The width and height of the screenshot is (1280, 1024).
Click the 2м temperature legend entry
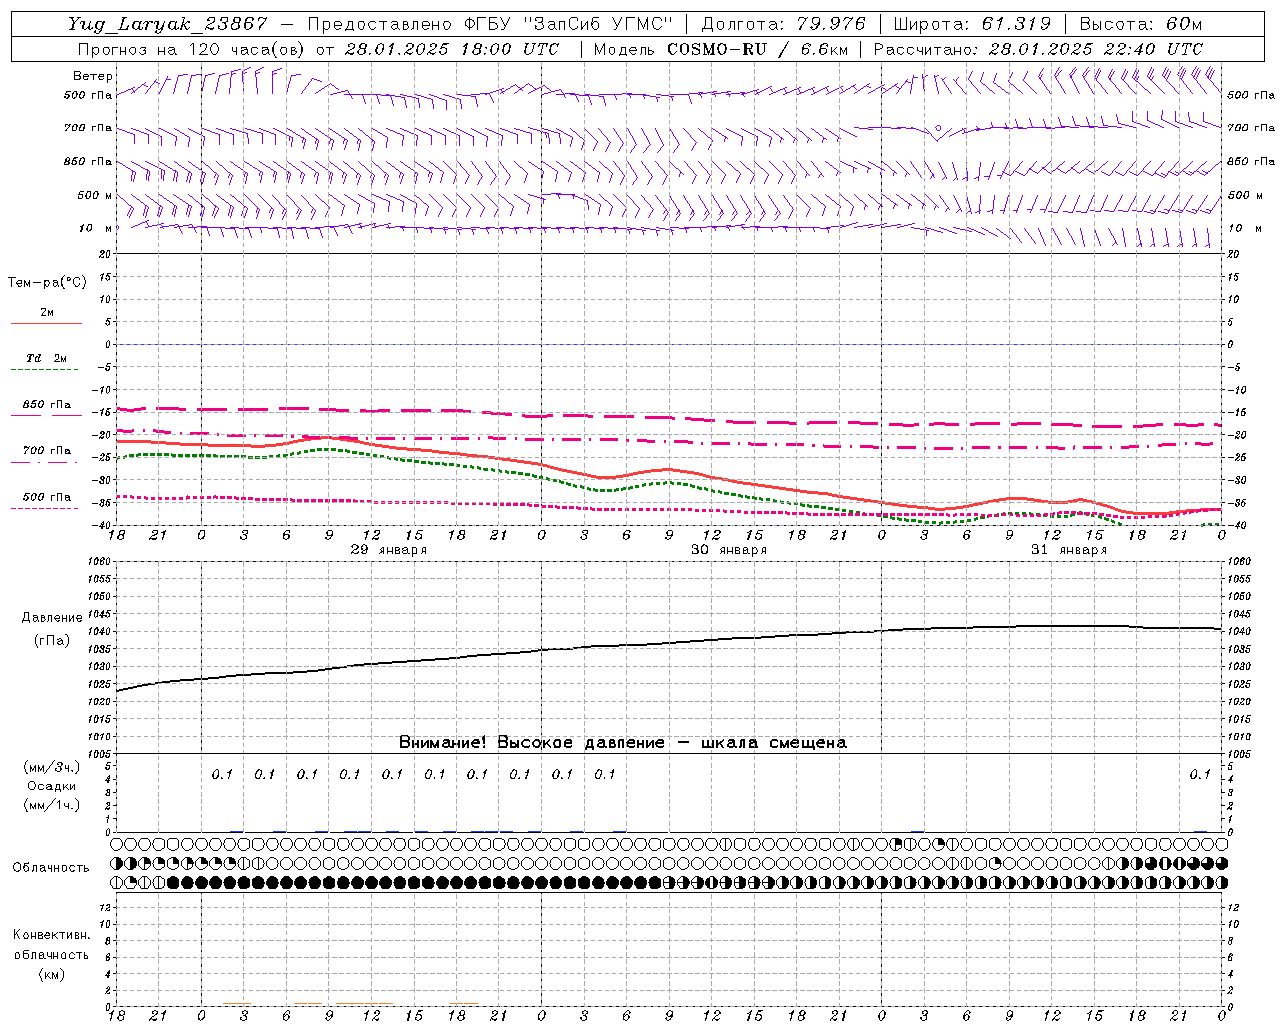(x=47, y=313)
